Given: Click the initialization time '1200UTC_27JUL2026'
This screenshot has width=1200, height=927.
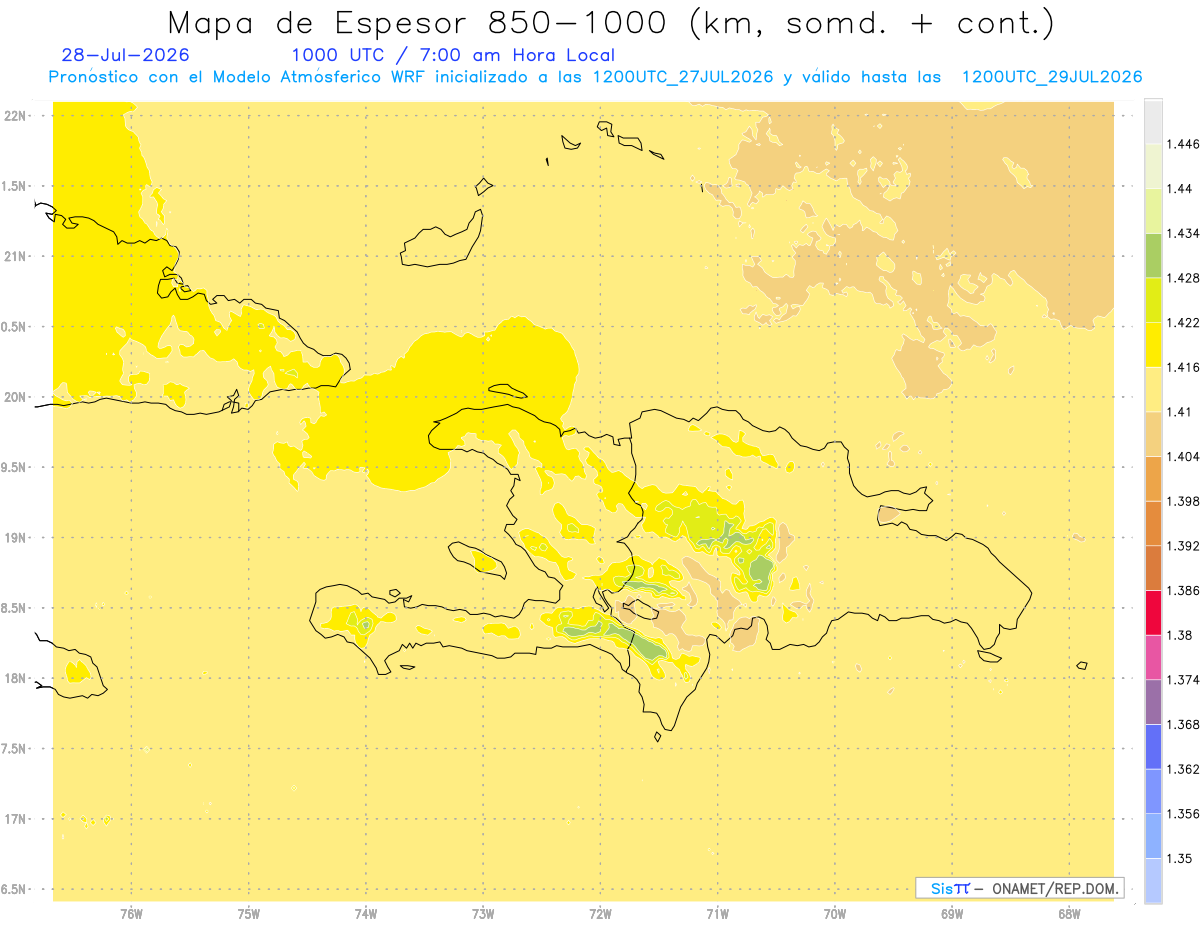Looking at the screenshot, I should [x=683, y=77].
